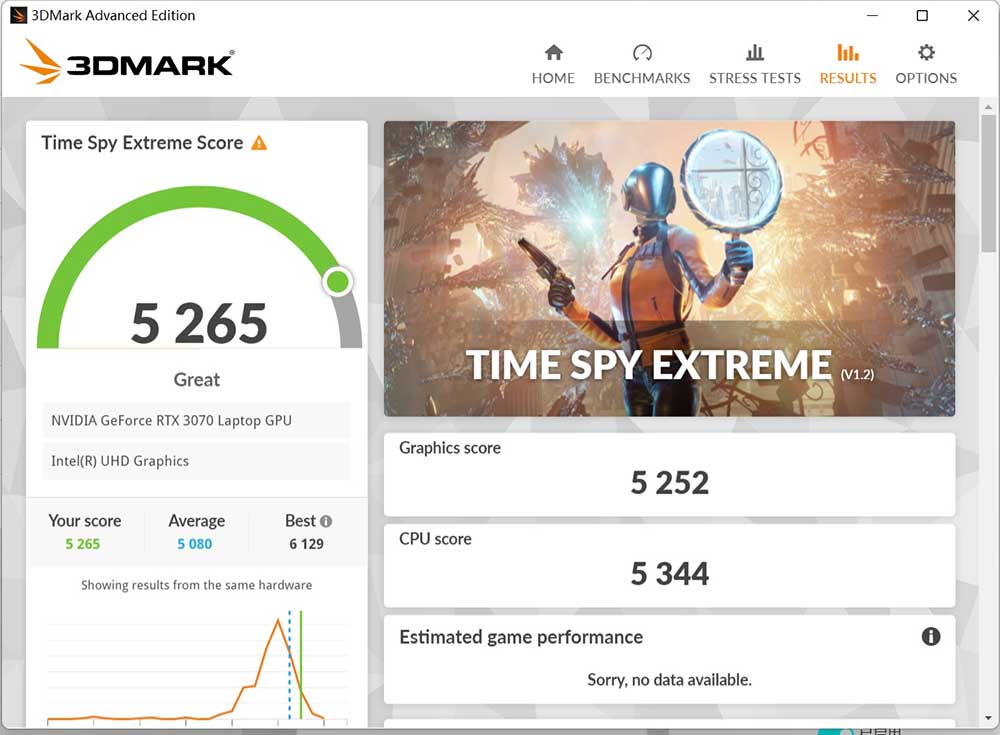Close the 3DMark window
This screenshot has width=1000, height=735.
973,15
